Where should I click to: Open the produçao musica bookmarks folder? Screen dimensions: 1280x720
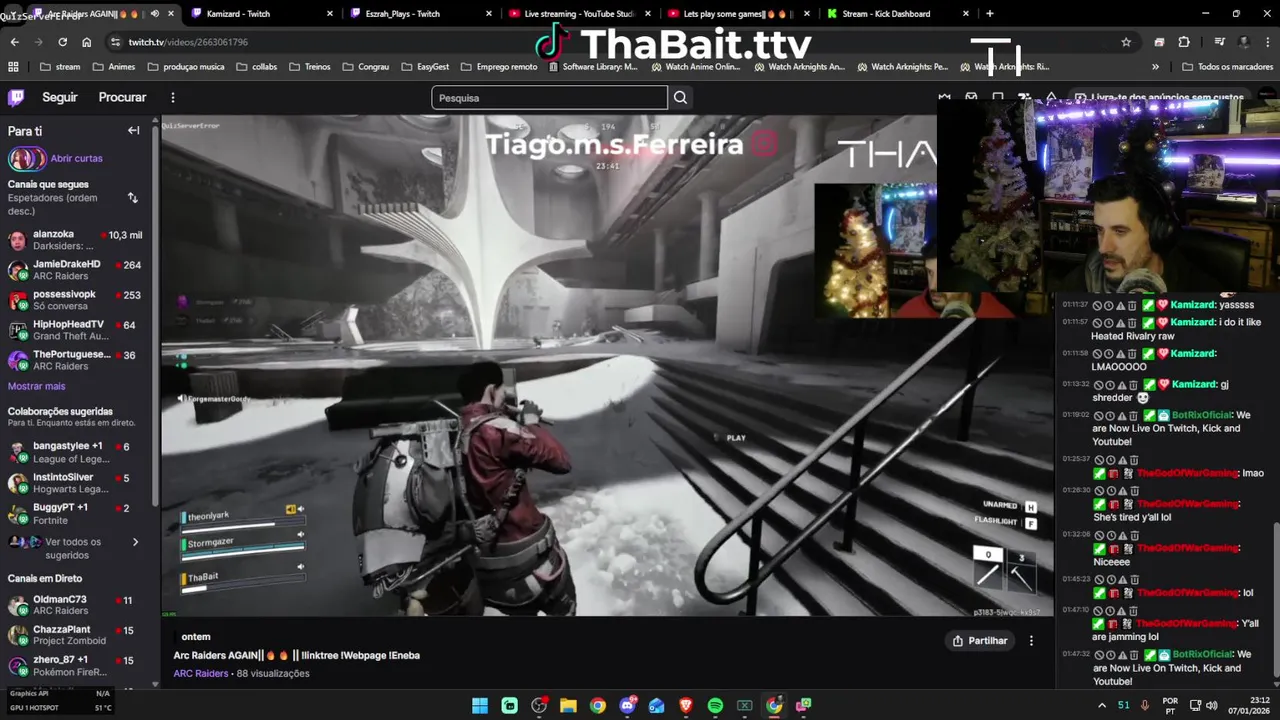click(188, 67)
